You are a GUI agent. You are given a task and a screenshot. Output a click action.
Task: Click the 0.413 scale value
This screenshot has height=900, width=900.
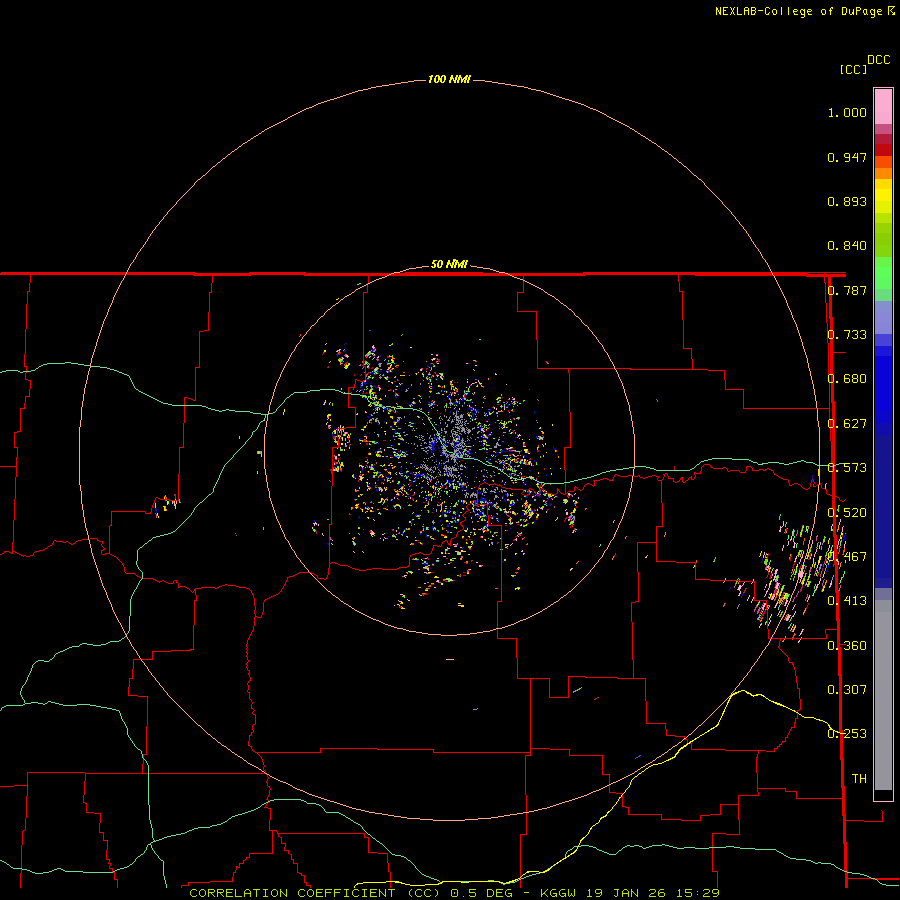847,601
